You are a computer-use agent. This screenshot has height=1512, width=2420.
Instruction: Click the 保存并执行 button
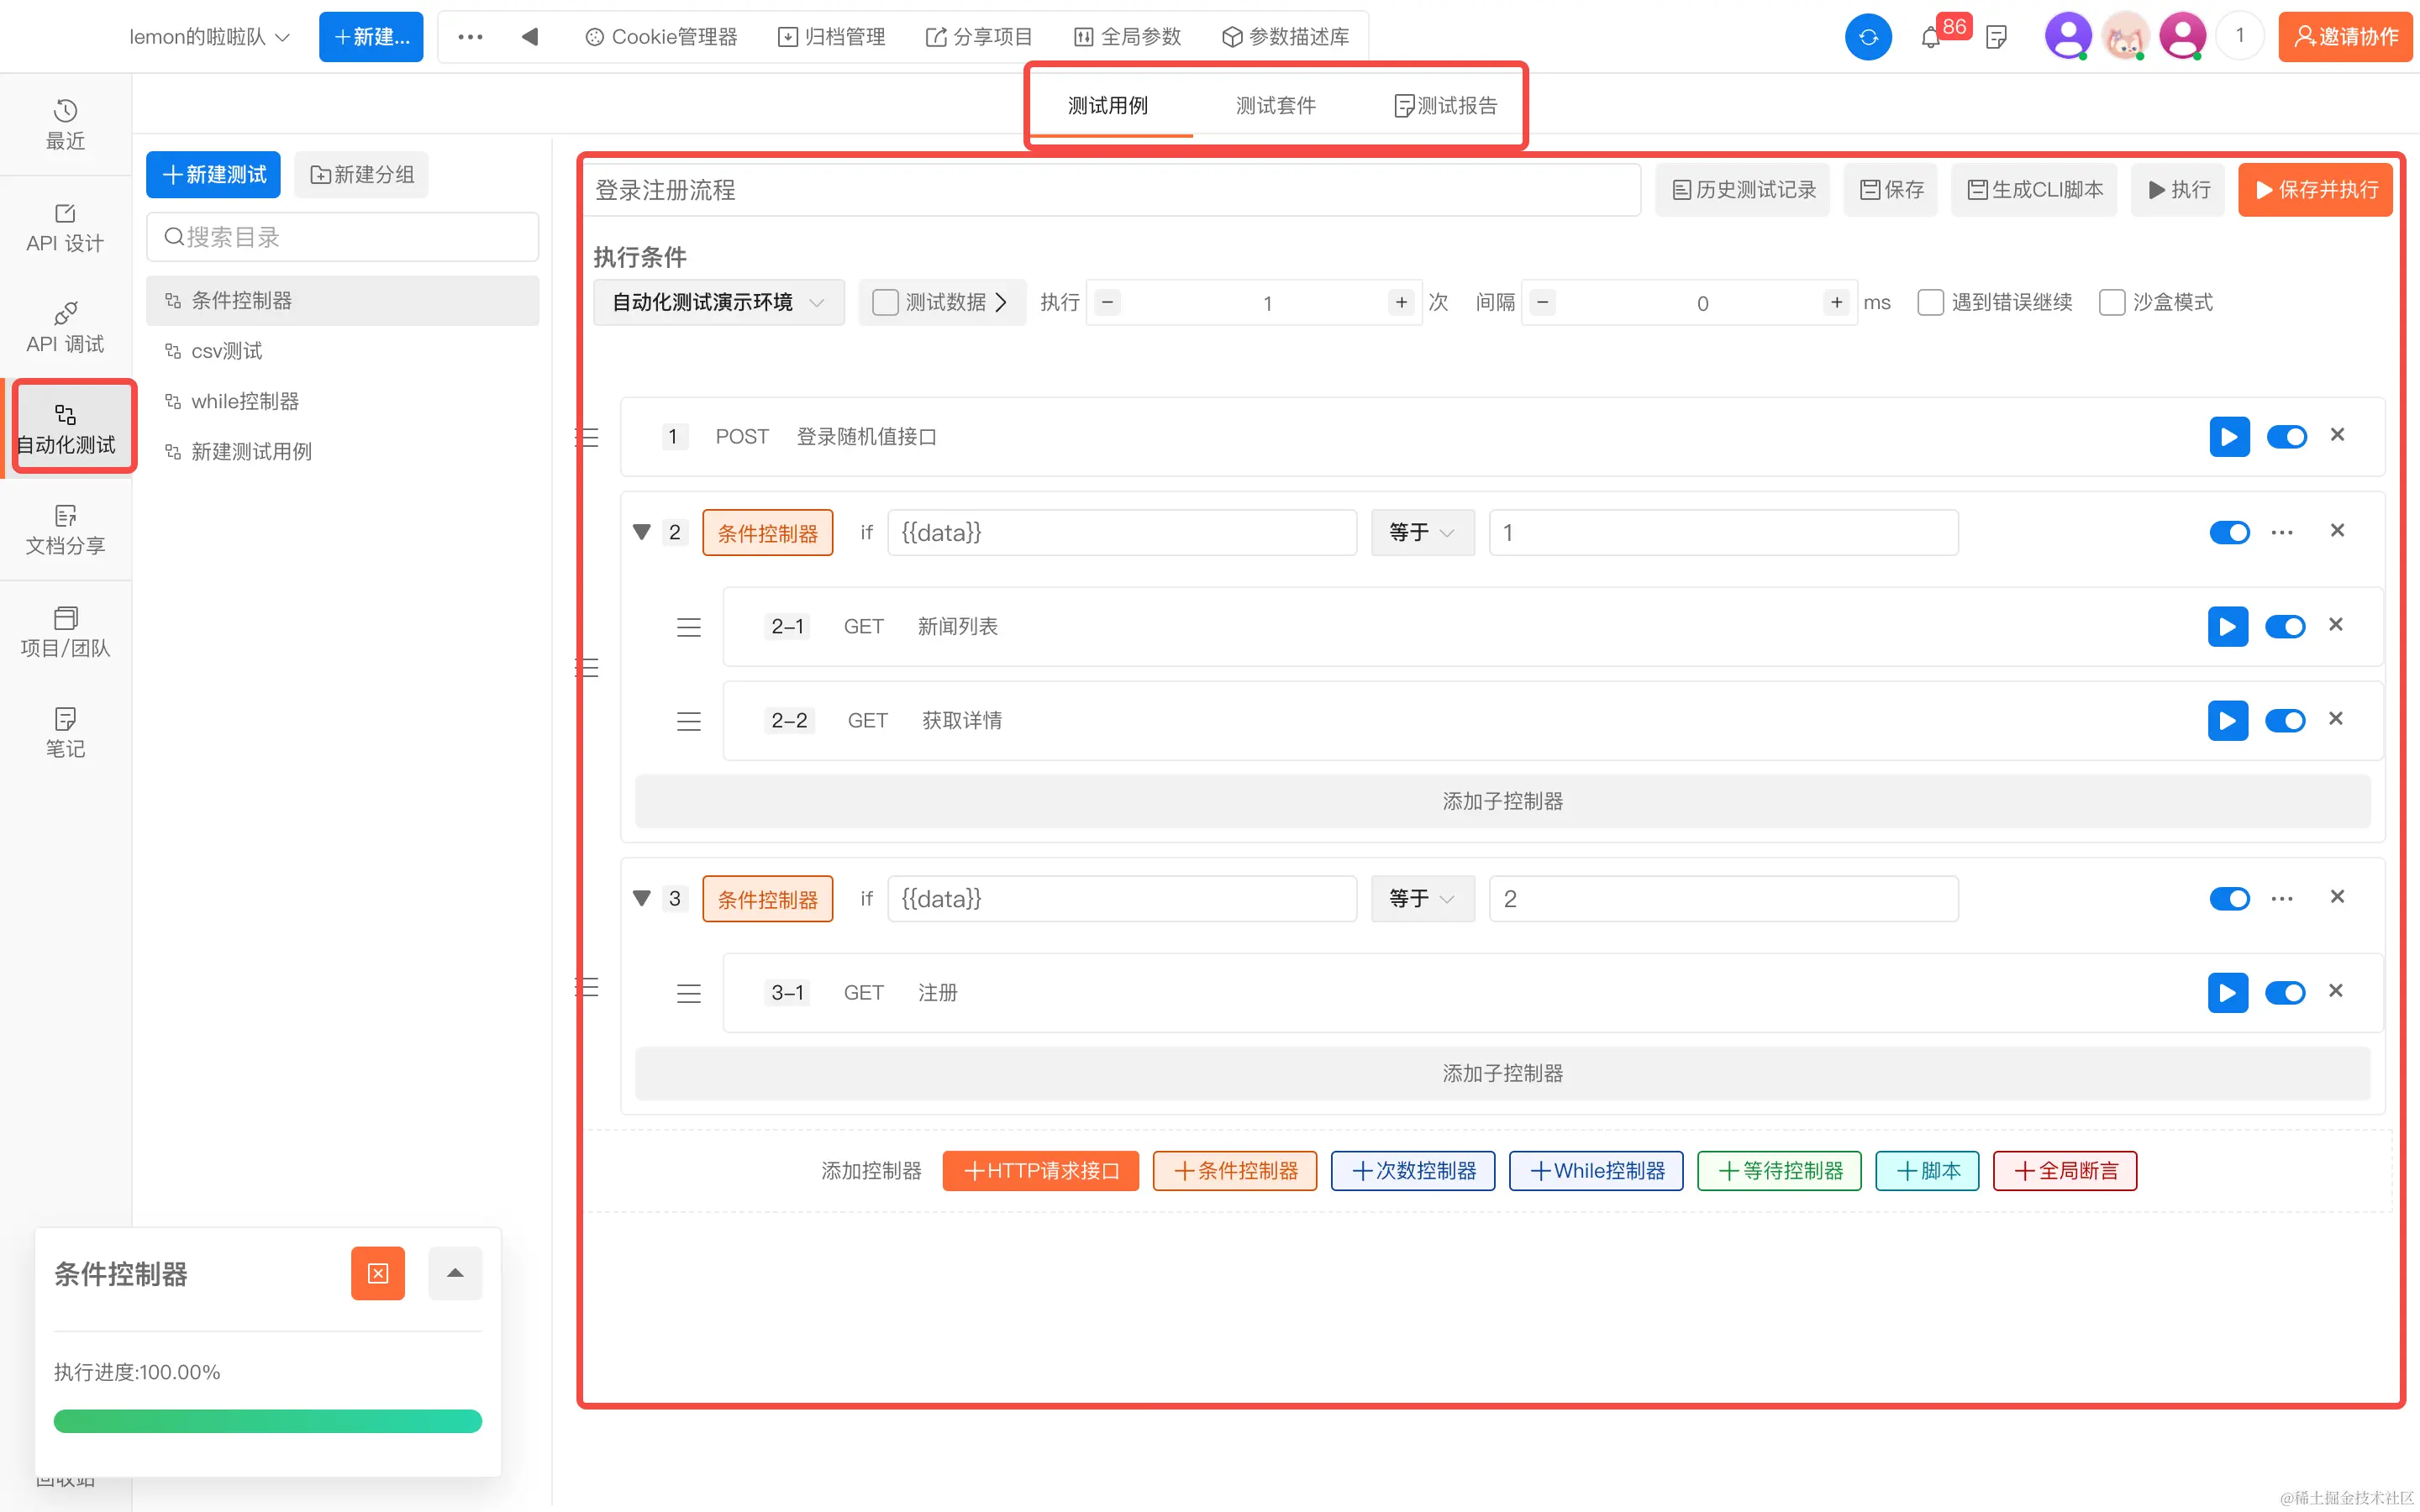click(2314, 190)
